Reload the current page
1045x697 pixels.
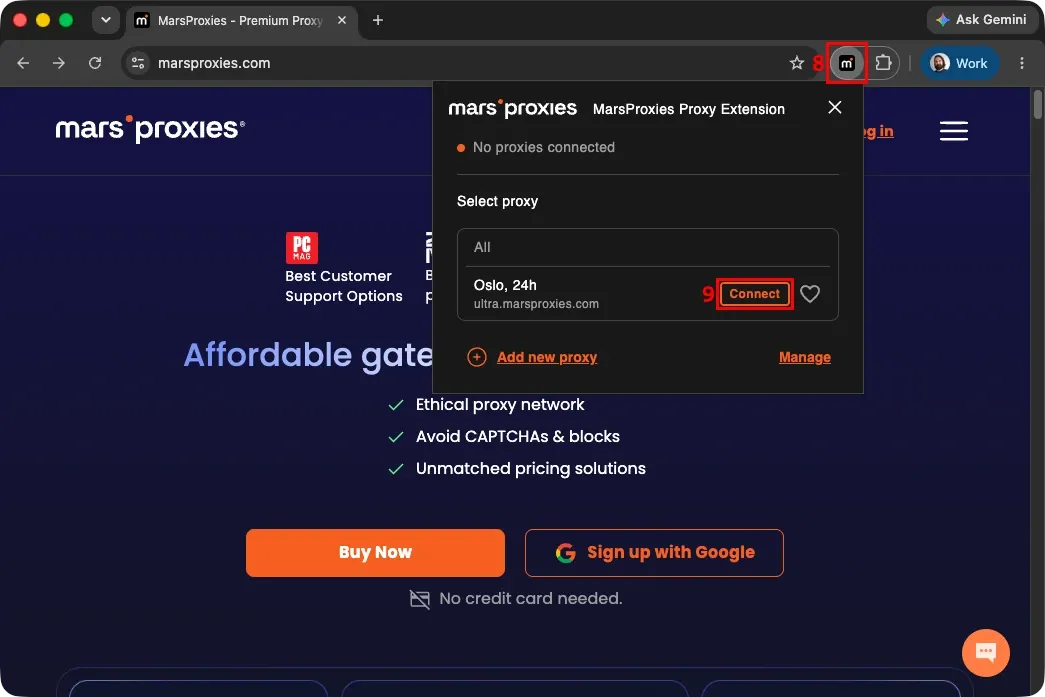95,63
